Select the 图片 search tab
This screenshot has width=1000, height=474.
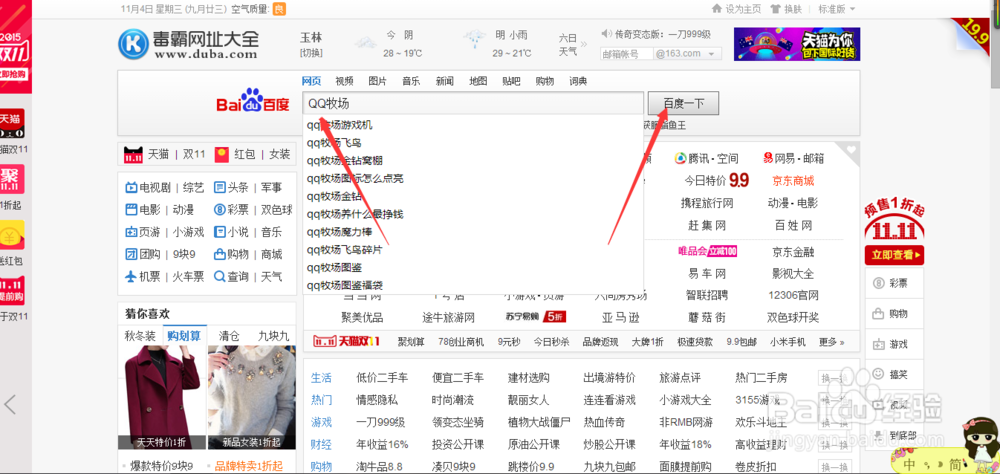pyautogui.click(x=378, y=81)
